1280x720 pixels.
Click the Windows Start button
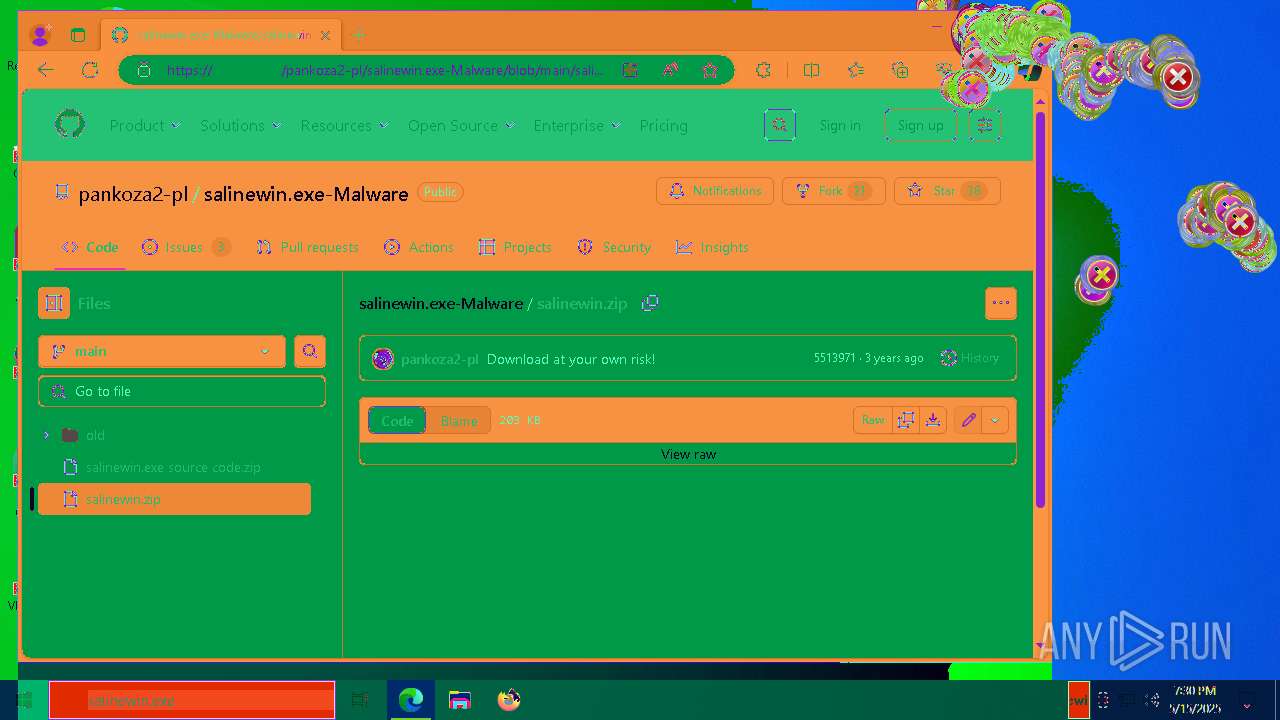pyautogui.click(x=24, y=700)
